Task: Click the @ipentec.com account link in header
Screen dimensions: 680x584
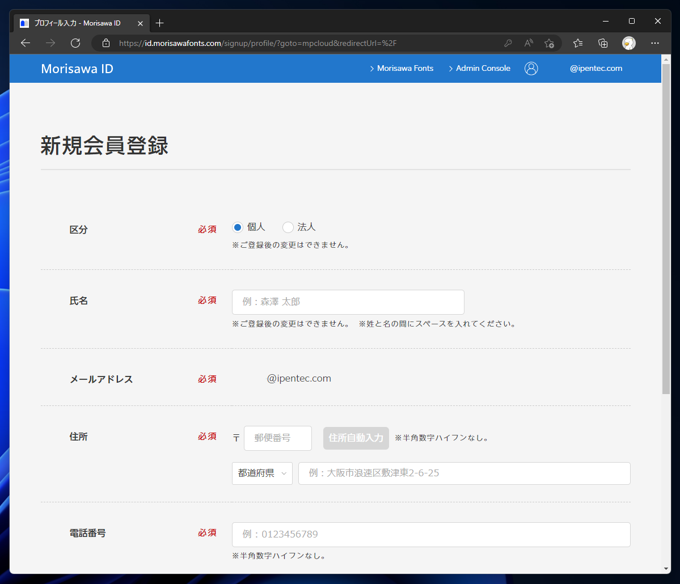Action: point(596,68)
